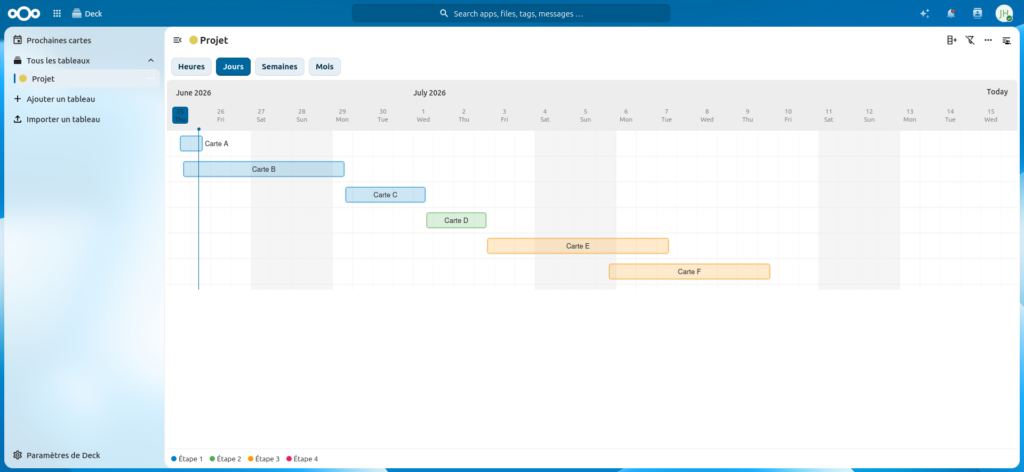Open the filter icon in board header
The width and height of the screenshot is (1024, 472).
970,40
